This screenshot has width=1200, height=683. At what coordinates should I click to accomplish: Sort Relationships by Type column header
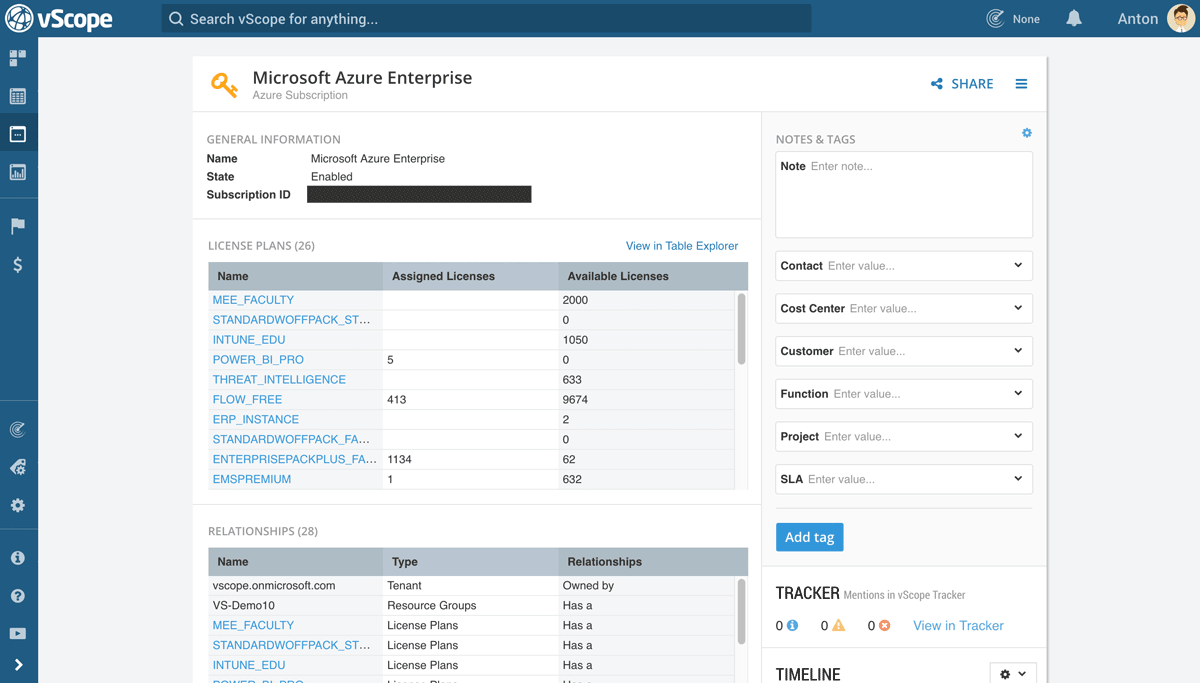point(470,562)
